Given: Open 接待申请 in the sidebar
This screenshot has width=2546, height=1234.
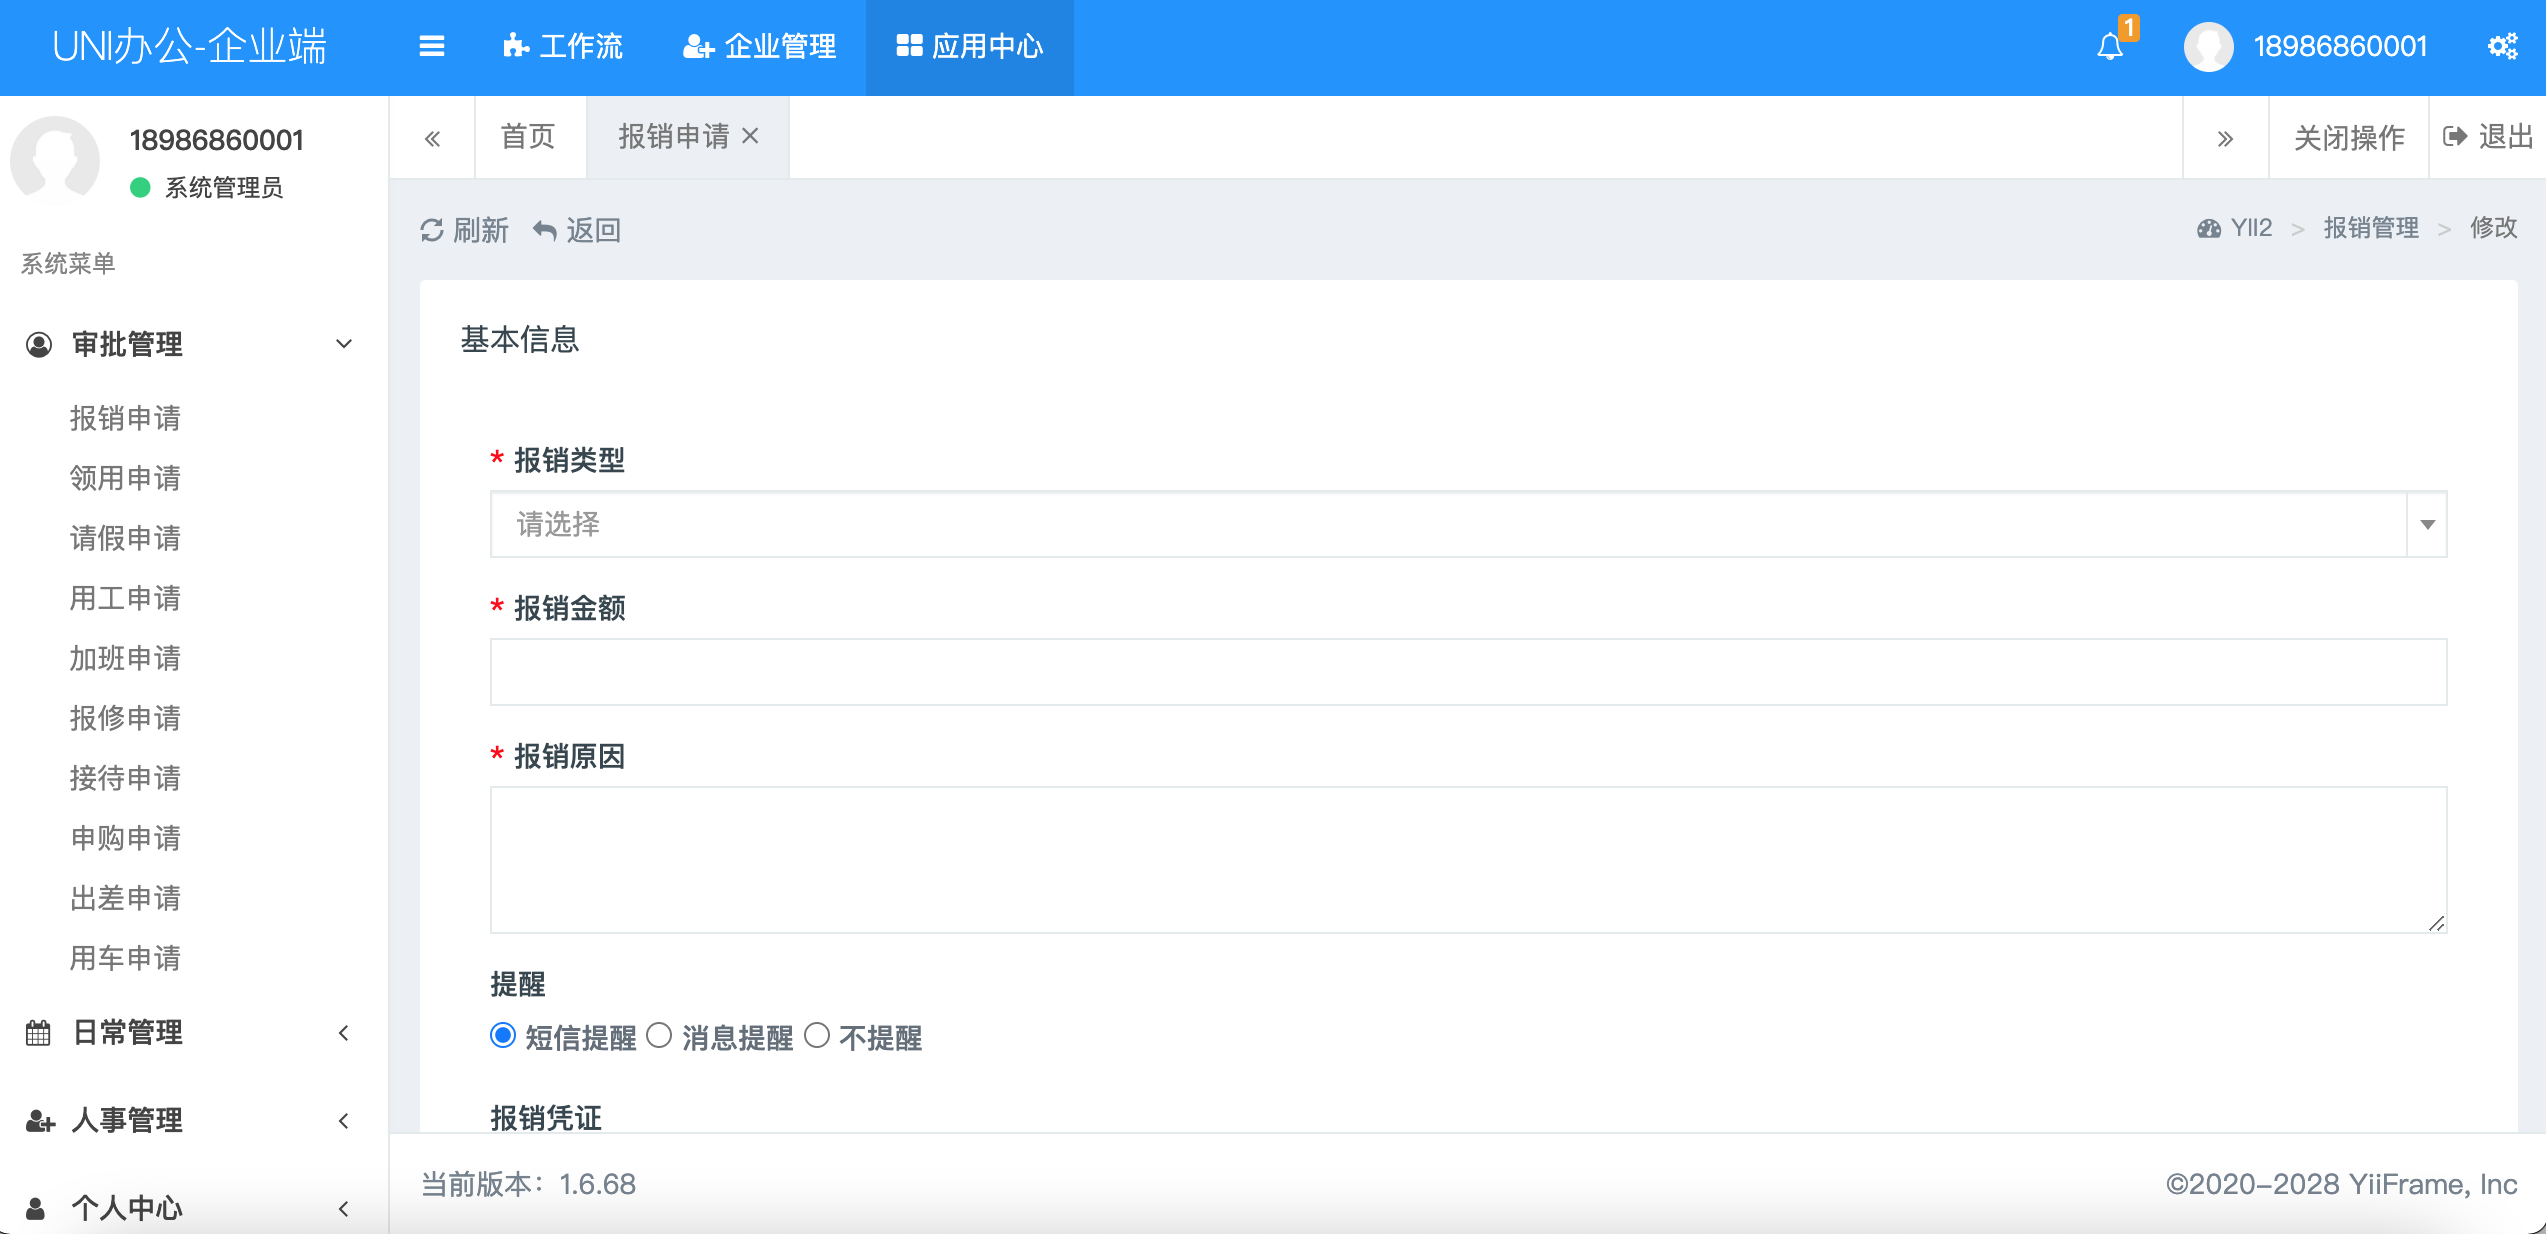Looking at the screenshot, I should pyautogui.click(x=125, y=778).
